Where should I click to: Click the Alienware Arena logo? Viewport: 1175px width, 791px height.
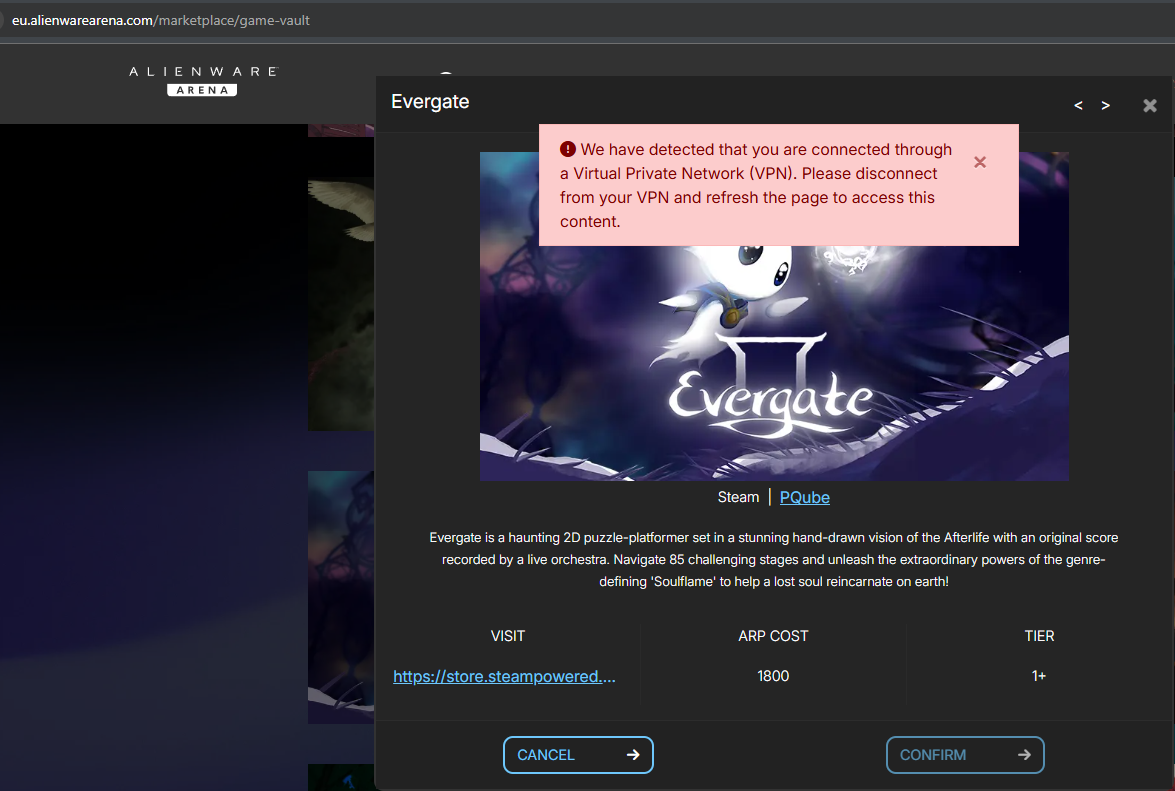(202, 80)
